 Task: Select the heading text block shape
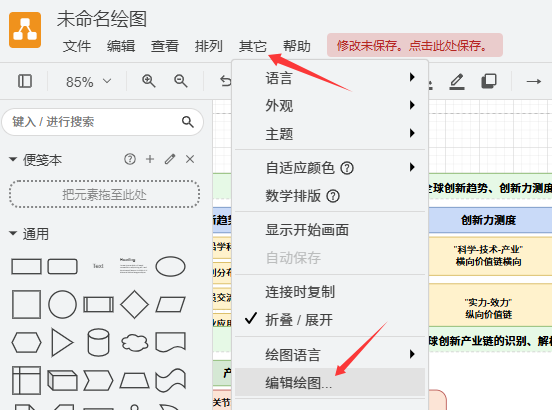coord(133,266)
